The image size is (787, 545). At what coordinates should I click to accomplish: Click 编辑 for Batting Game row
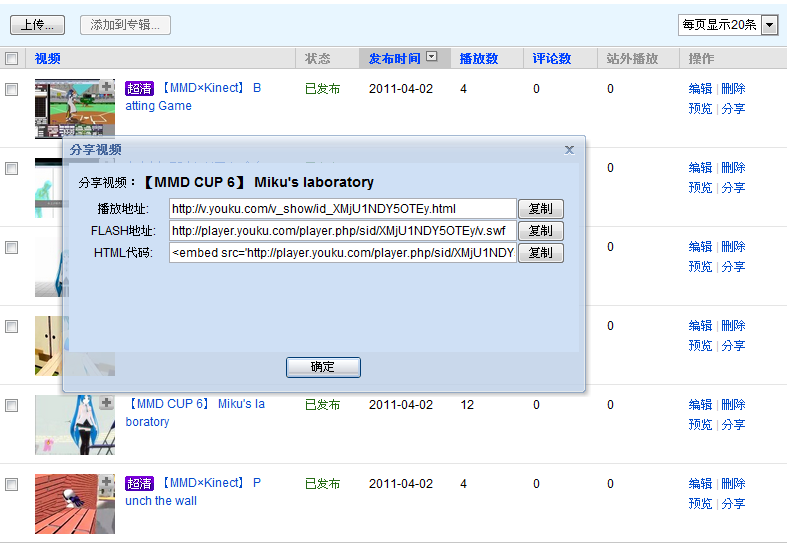(x=700, y=89)
